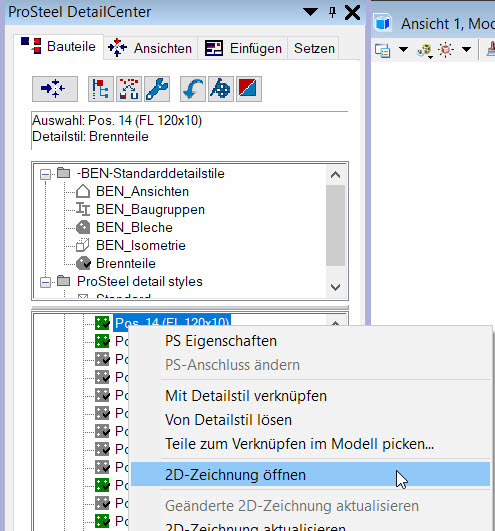Click the -BEN-Standarddetailstile folder icon

point(63,173)
